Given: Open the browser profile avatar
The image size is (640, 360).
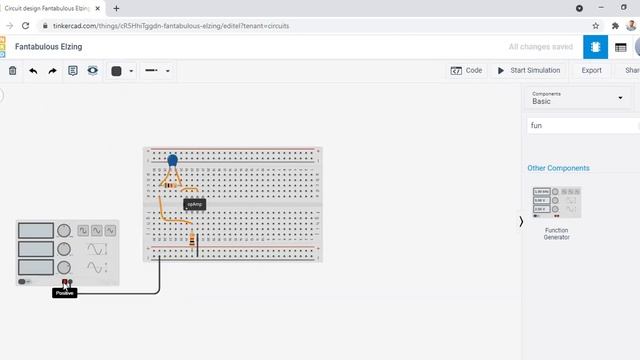Looking at the screenshot, I should pos(631,26).
